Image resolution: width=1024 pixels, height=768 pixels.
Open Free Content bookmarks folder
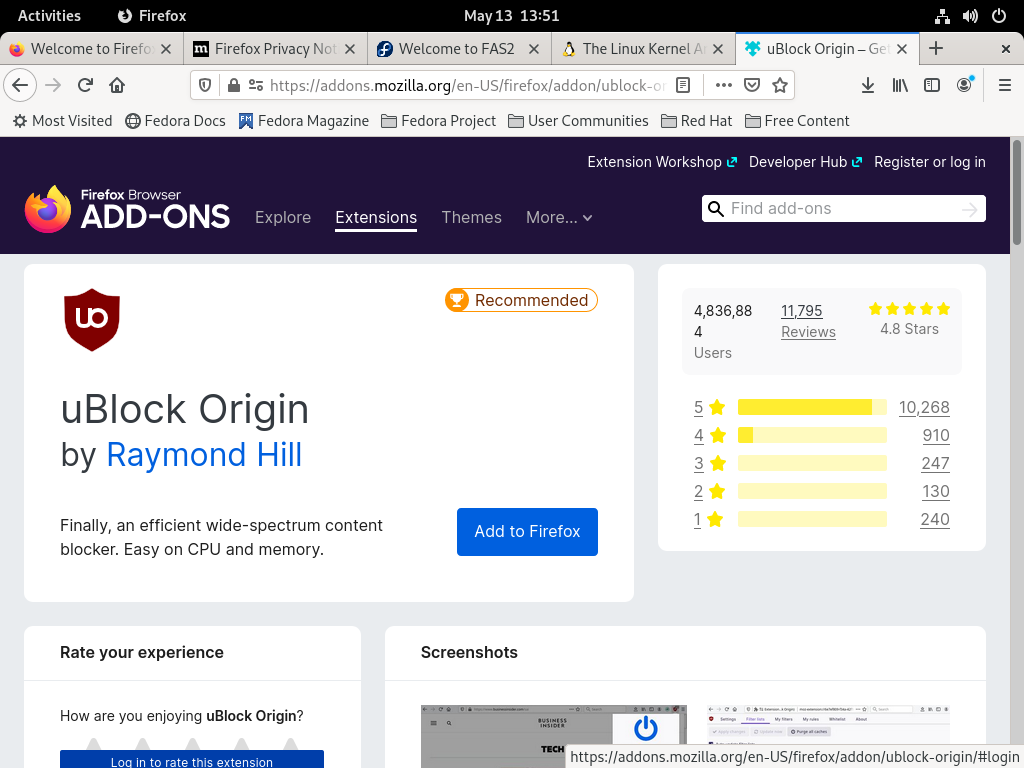797,121
